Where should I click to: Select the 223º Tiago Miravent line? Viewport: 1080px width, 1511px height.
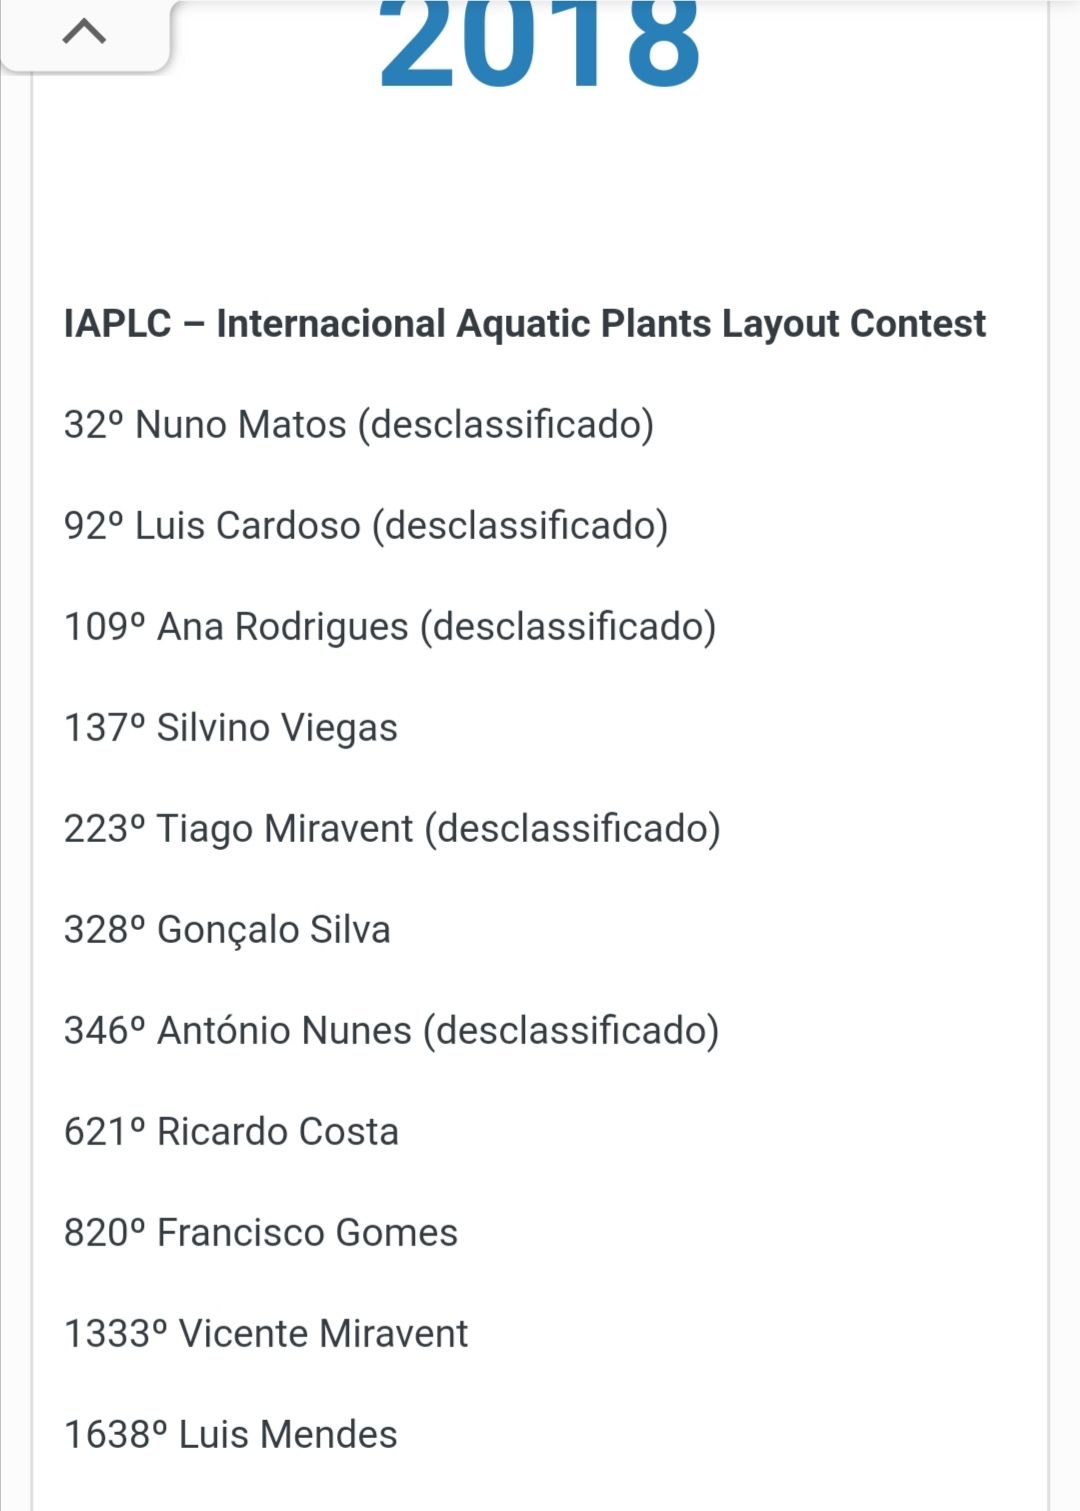point(392,829)
